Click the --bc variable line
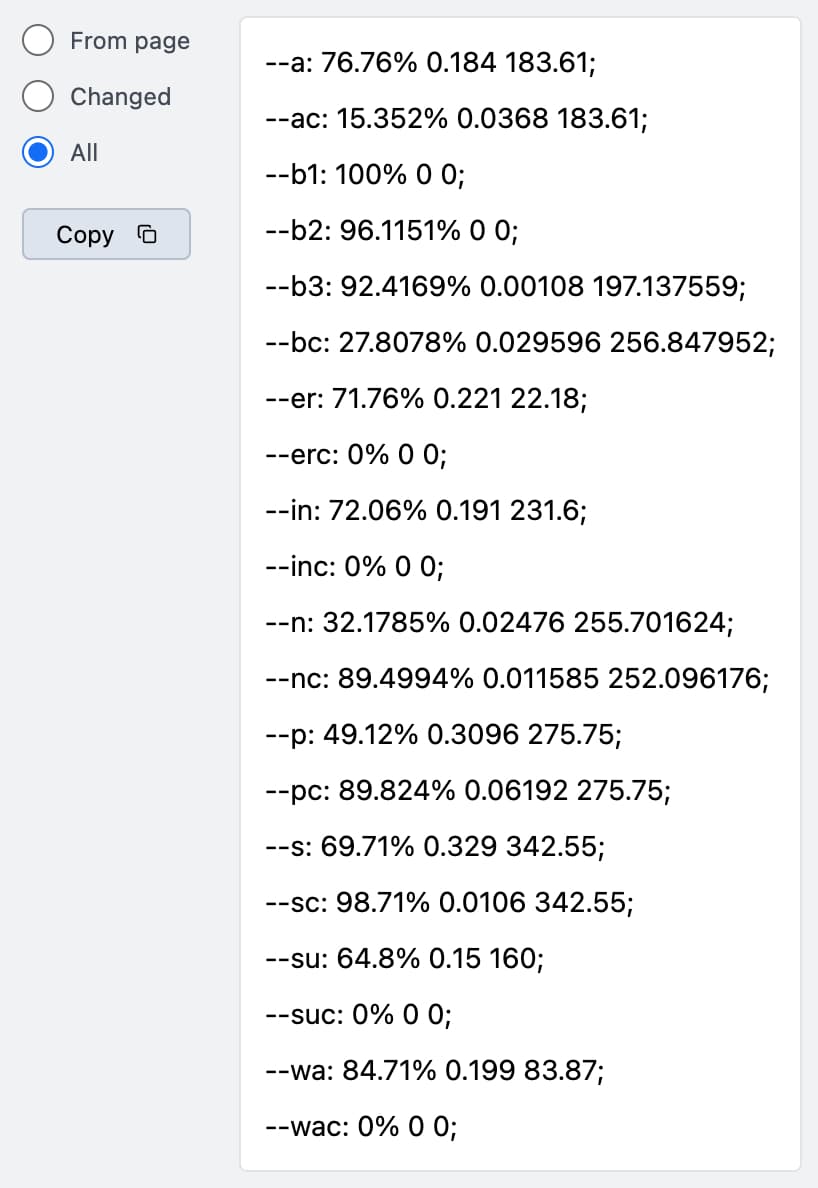The height and width of the screenshot is (1188, 818). coord(522,345)
